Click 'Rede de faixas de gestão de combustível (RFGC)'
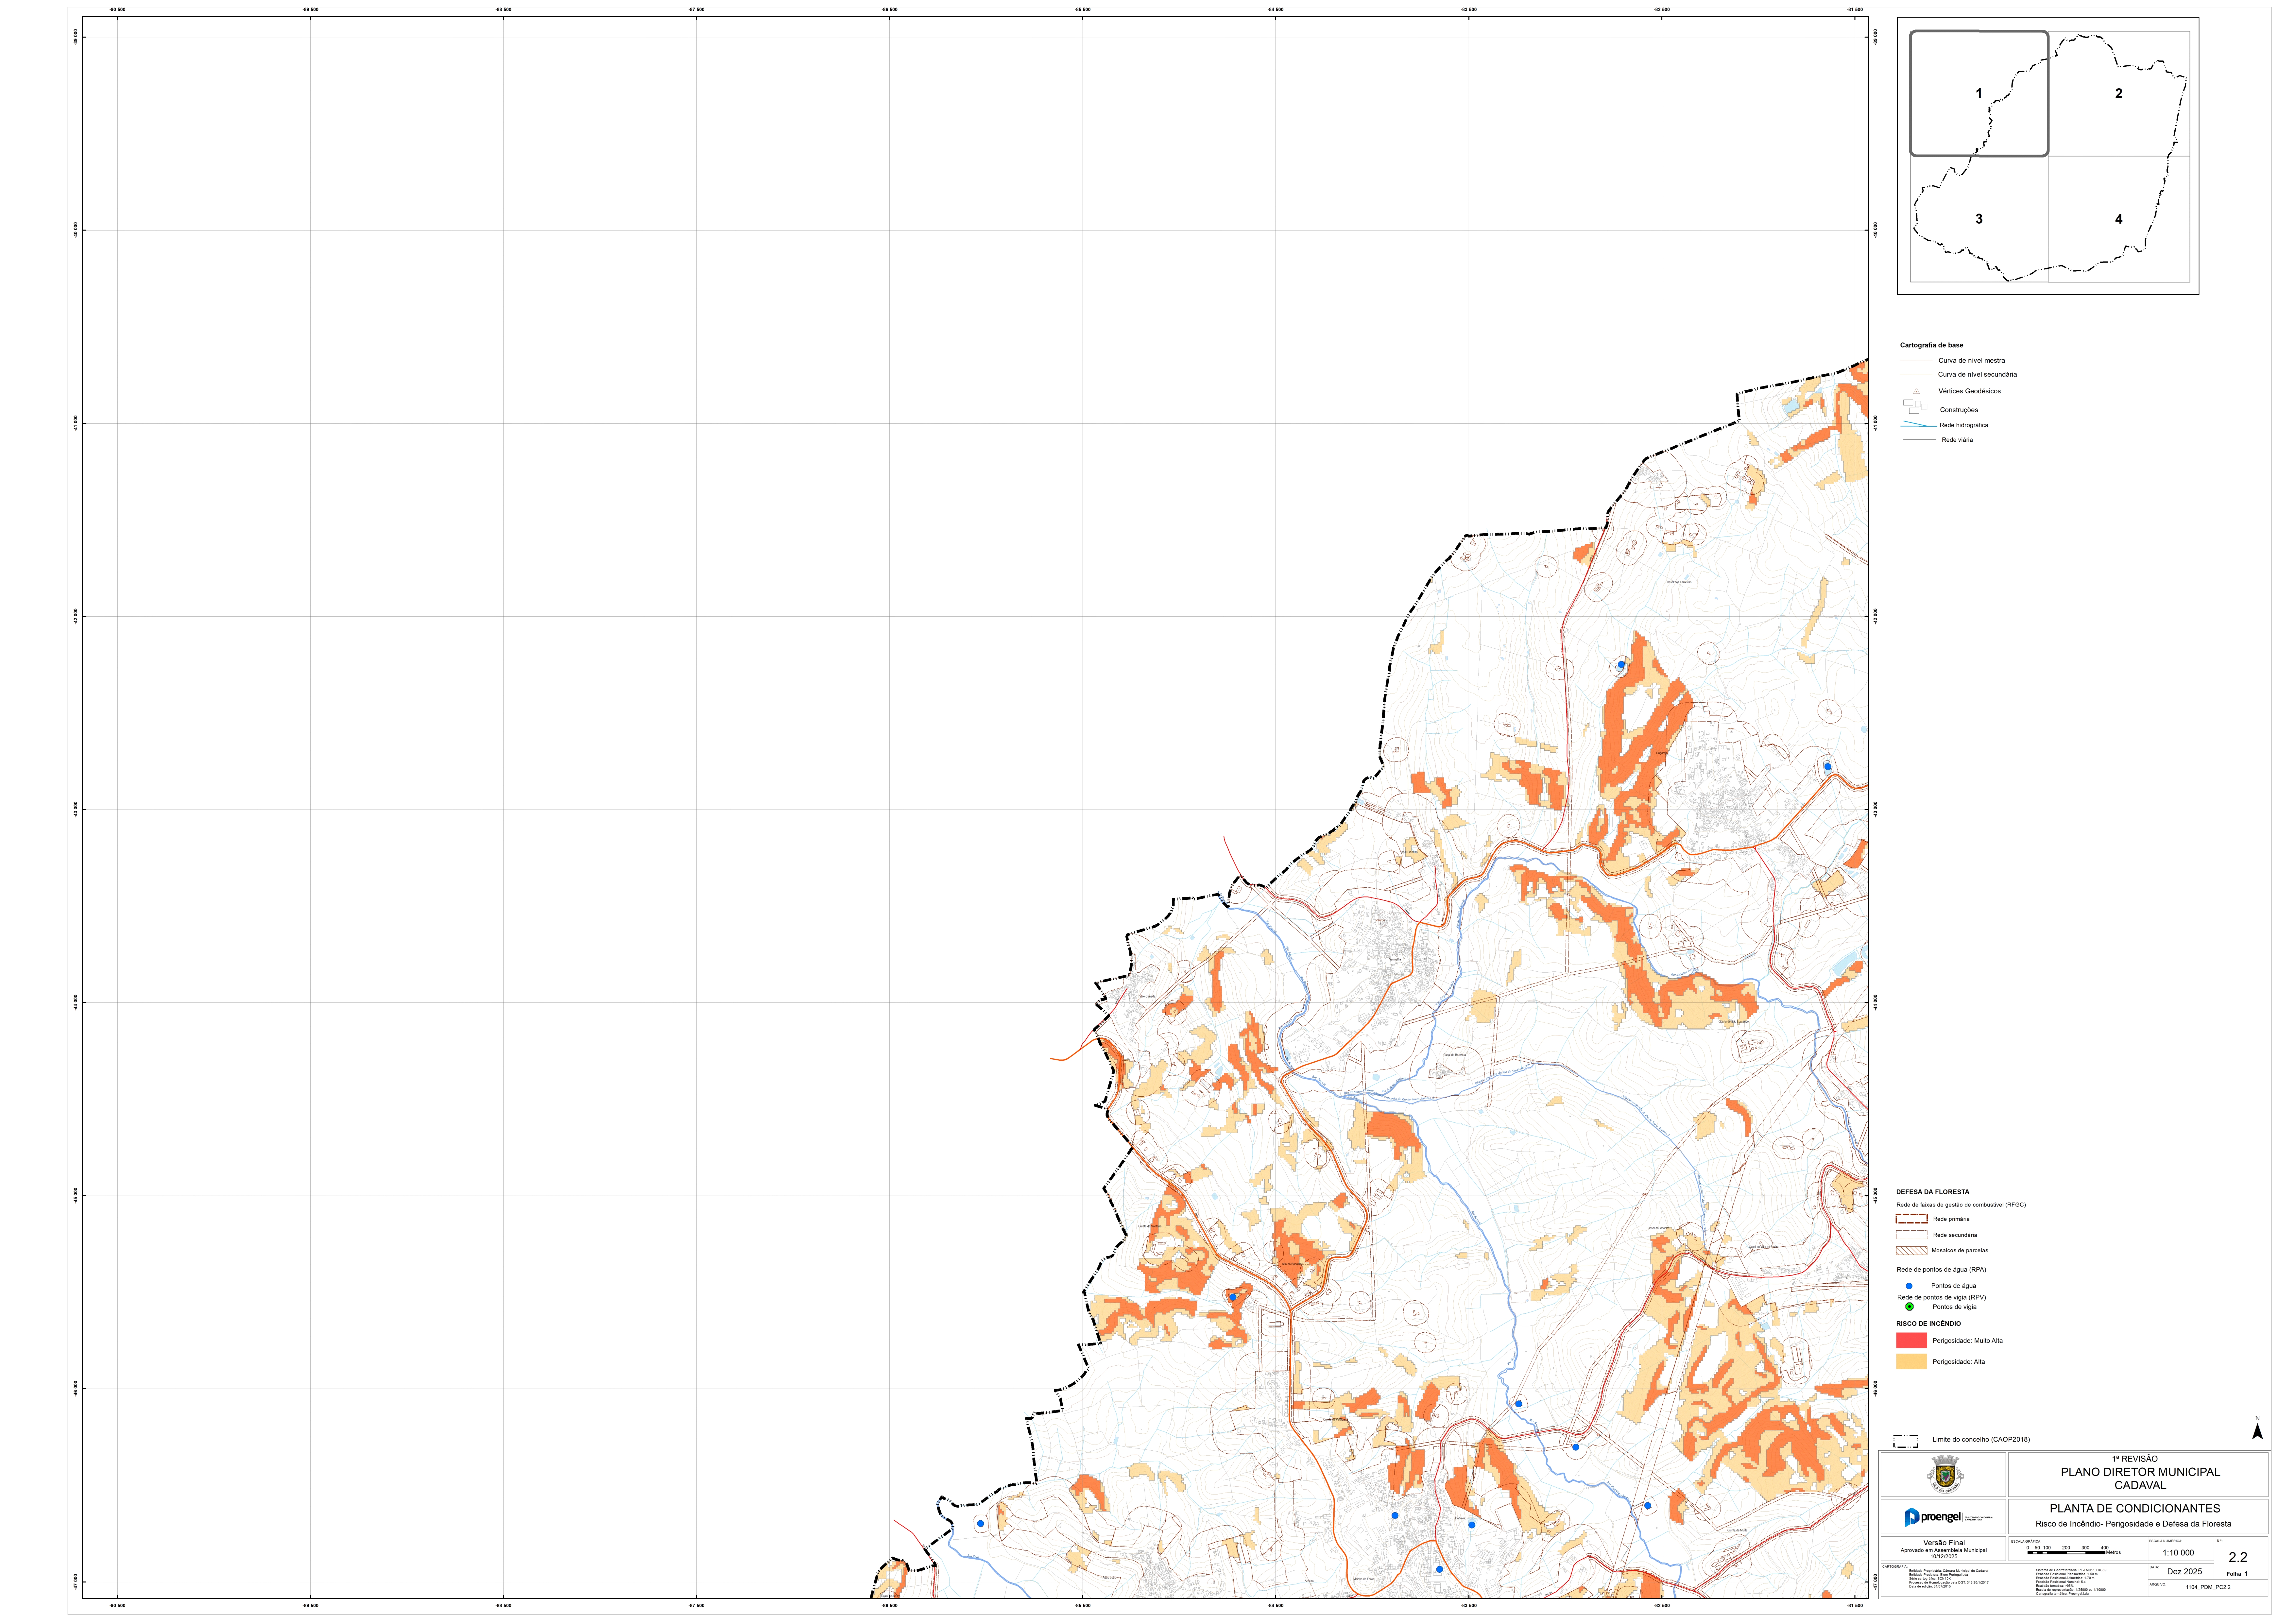This screenshot has height=1624, width=2296. click(1961, 1205)
